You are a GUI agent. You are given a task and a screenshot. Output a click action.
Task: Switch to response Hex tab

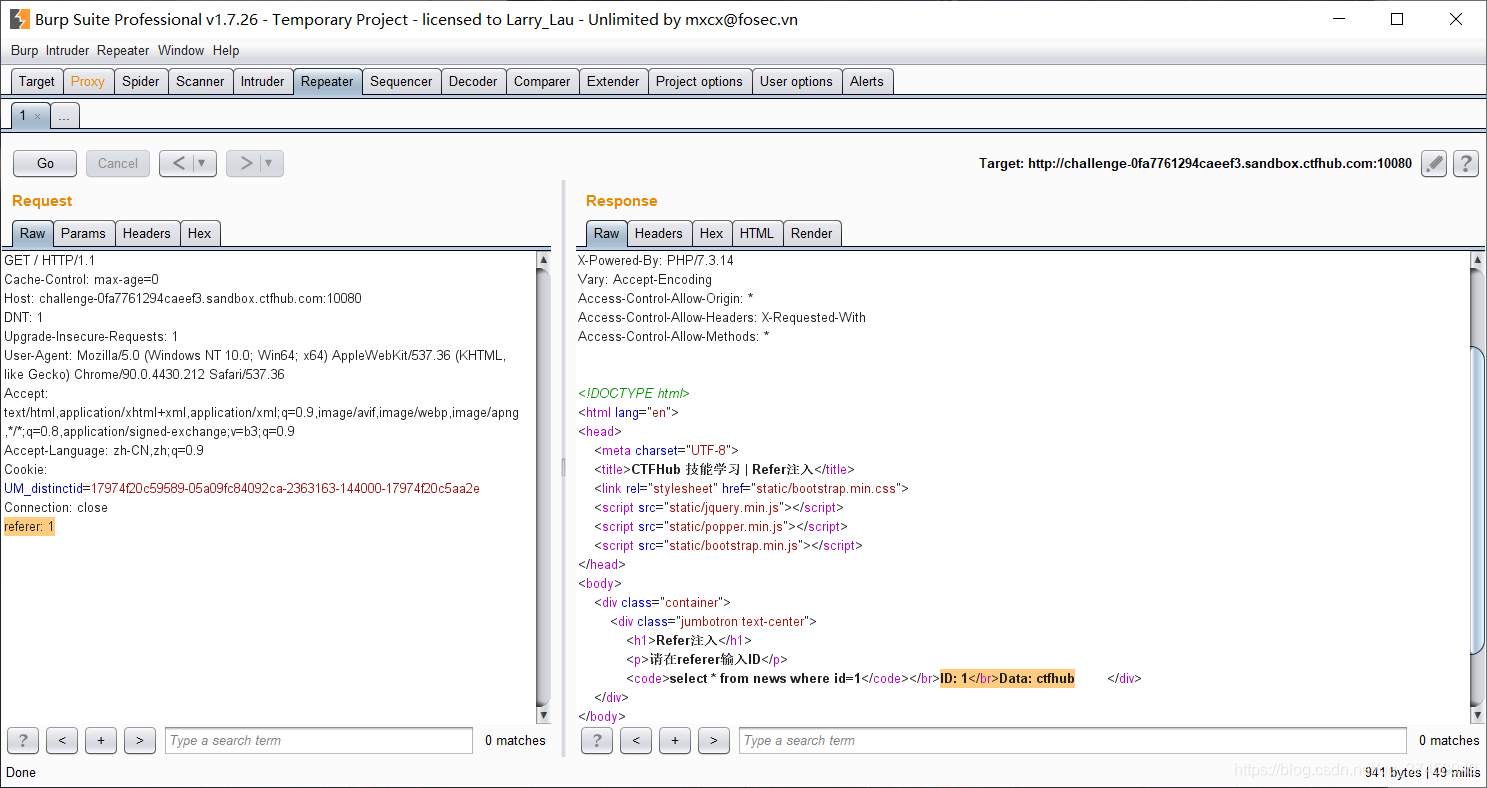[x=712, y=233]
